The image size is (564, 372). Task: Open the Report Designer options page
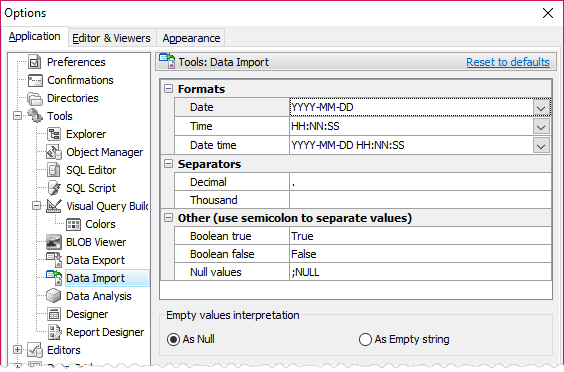[105, 332]
